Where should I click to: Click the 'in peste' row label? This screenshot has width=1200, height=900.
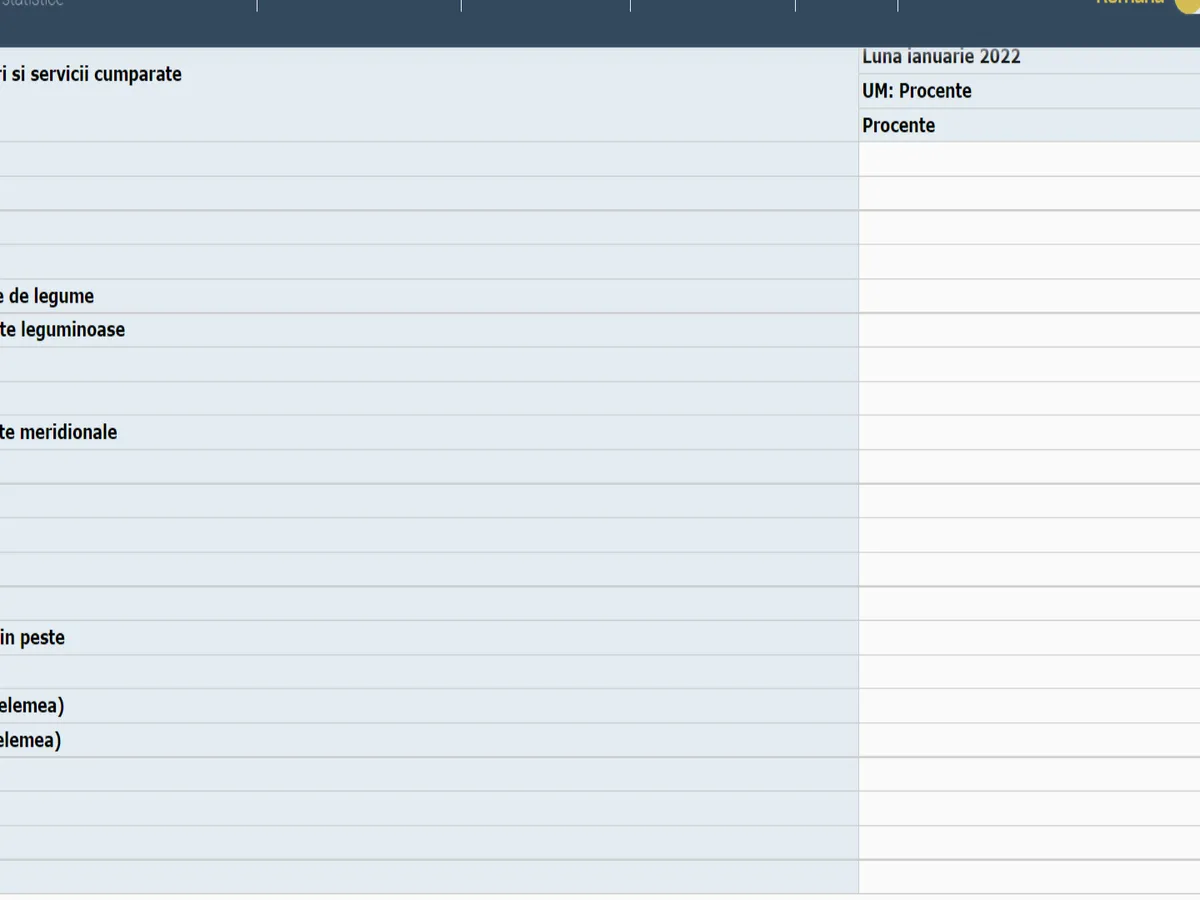32,638
